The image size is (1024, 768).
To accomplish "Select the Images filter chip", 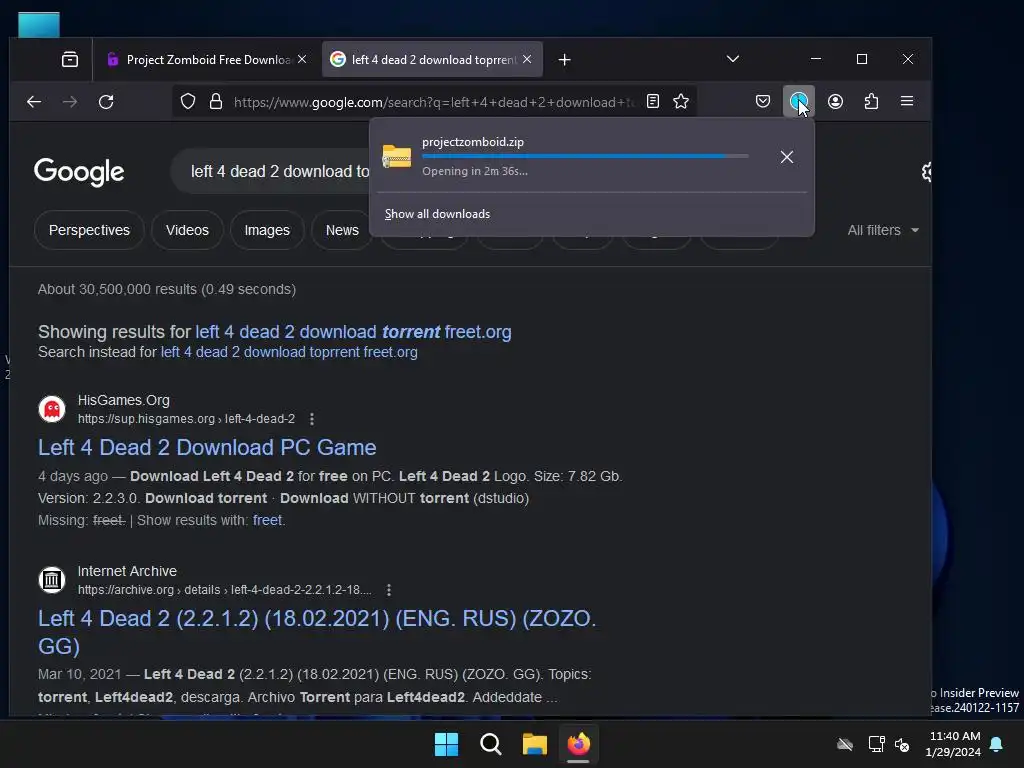I will click(x=267, y=230).
